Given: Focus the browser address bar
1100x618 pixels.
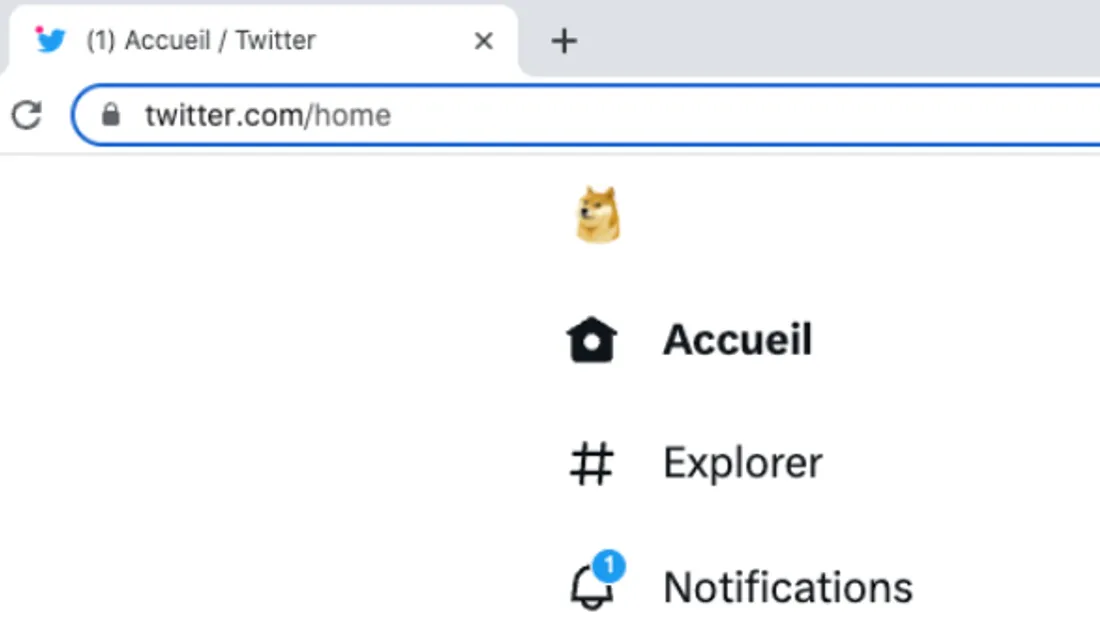Looking at the screenshot, I should coord(600,114).
